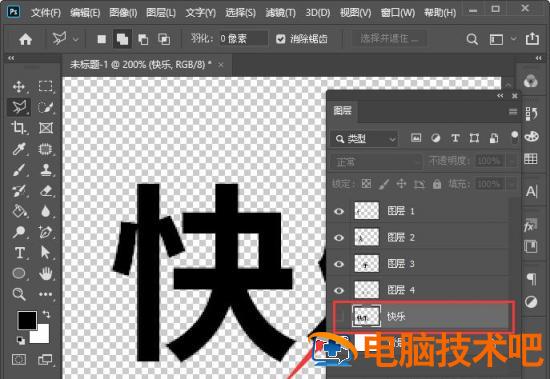Toggle the 消除锯齿 anti-alias checkbox

click(280, 39)
